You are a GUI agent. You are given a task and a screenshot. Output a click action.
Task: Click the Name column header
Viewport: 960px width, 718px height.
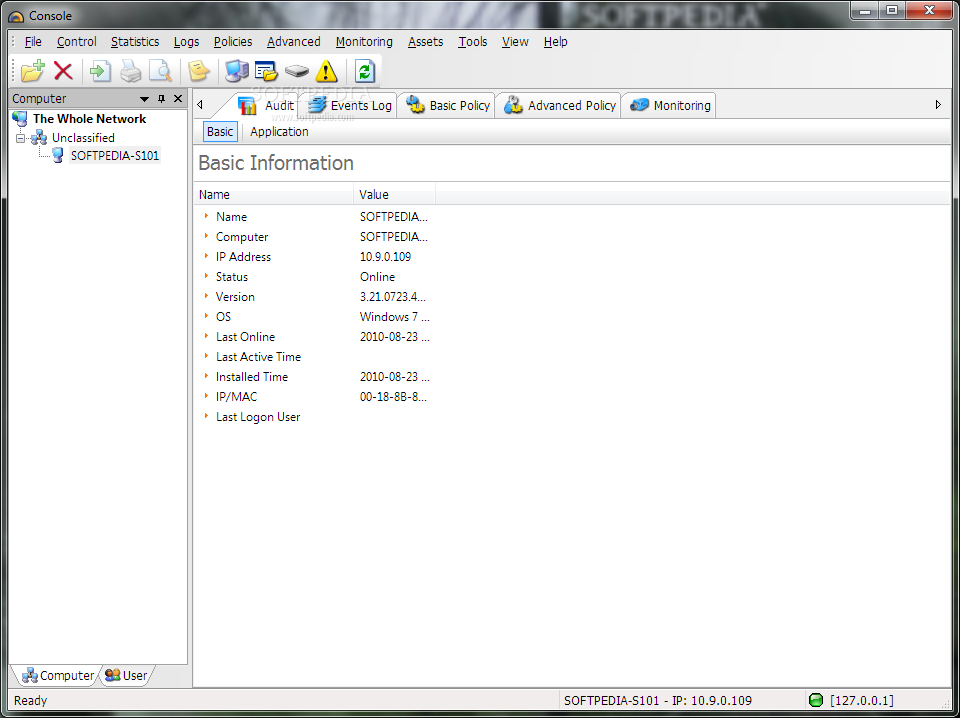click(274, 195)
